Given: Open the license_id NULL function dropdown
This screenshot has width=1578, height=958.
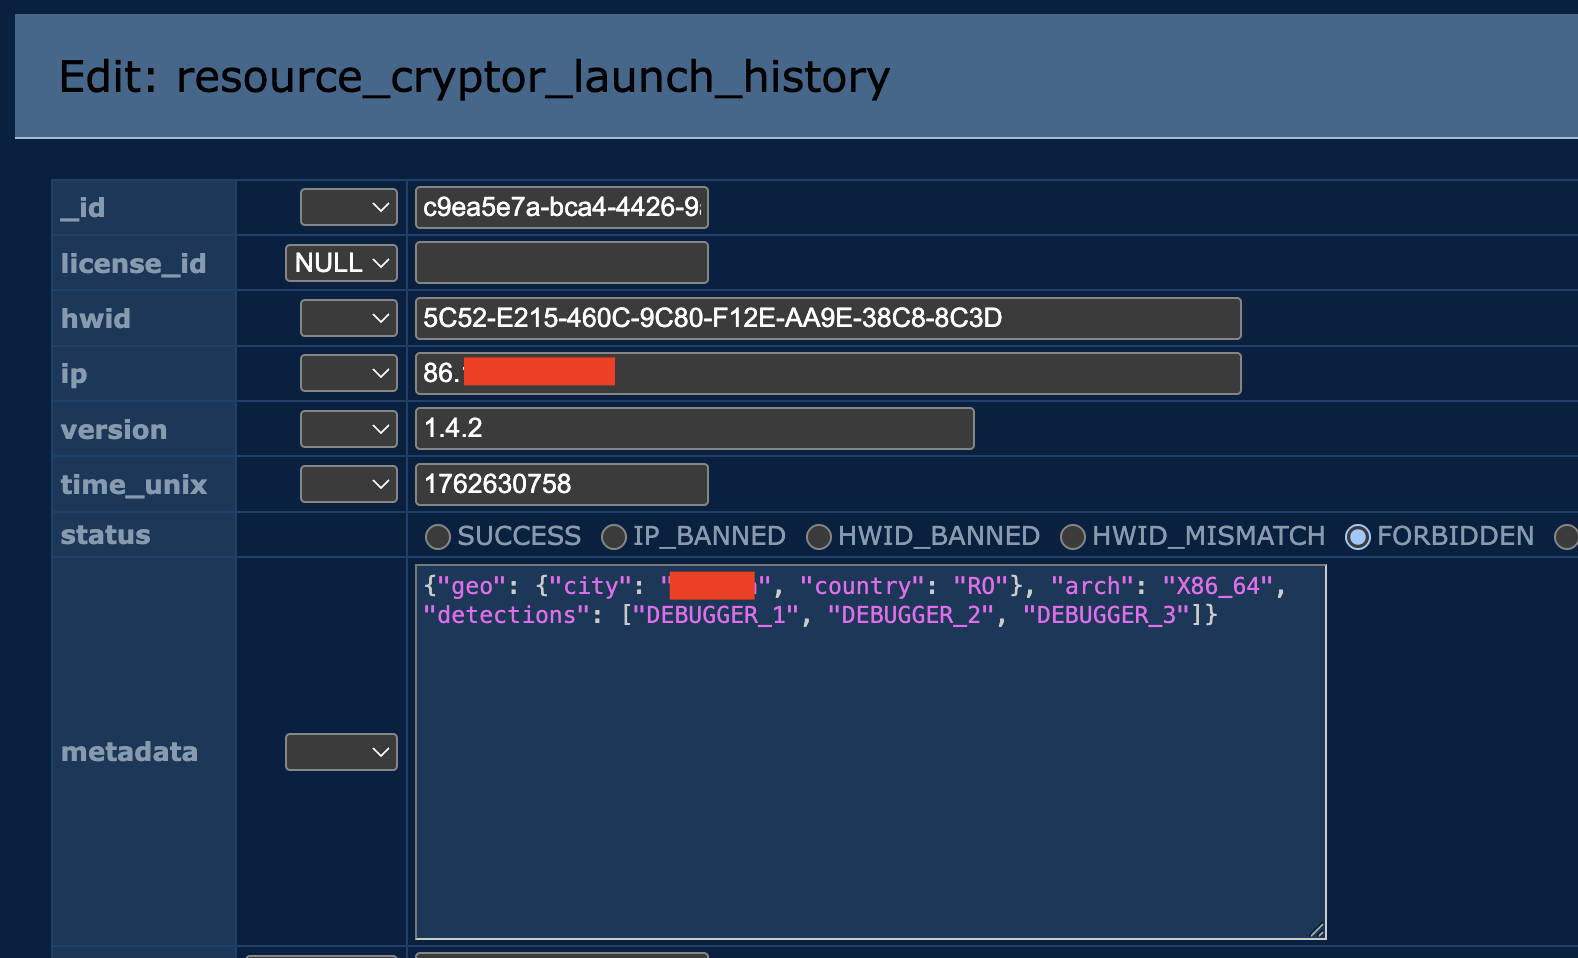Looking at the screenshot, I should click(341, 263).
